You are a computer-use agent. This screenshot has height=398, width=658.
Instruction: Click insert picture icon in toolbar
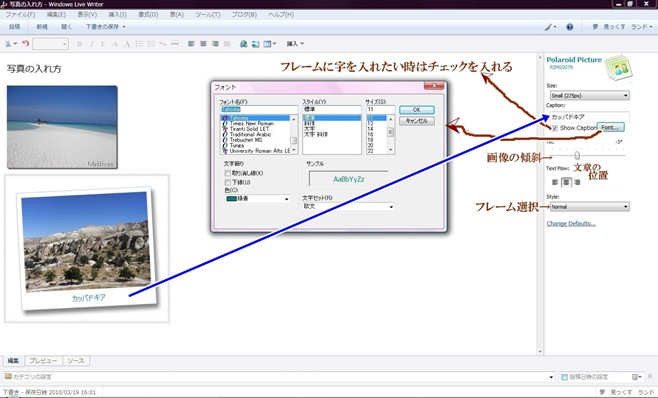[x=255, y=44]
